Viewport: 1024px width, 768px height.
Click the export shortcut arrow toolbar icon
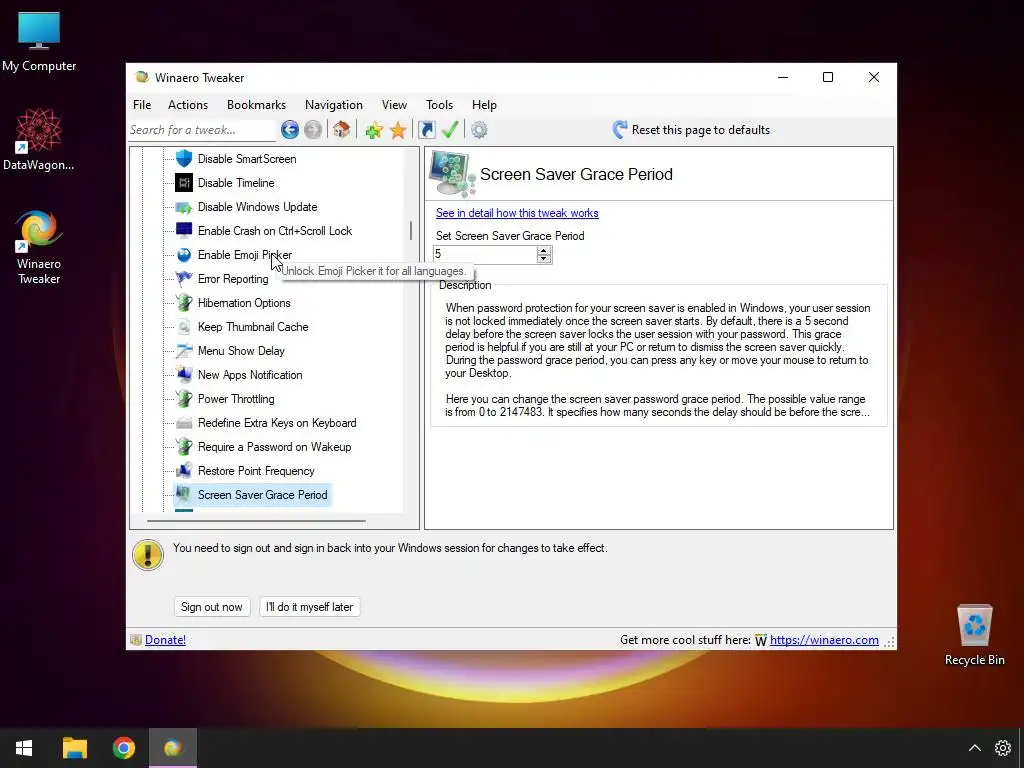tap(426, 129)
